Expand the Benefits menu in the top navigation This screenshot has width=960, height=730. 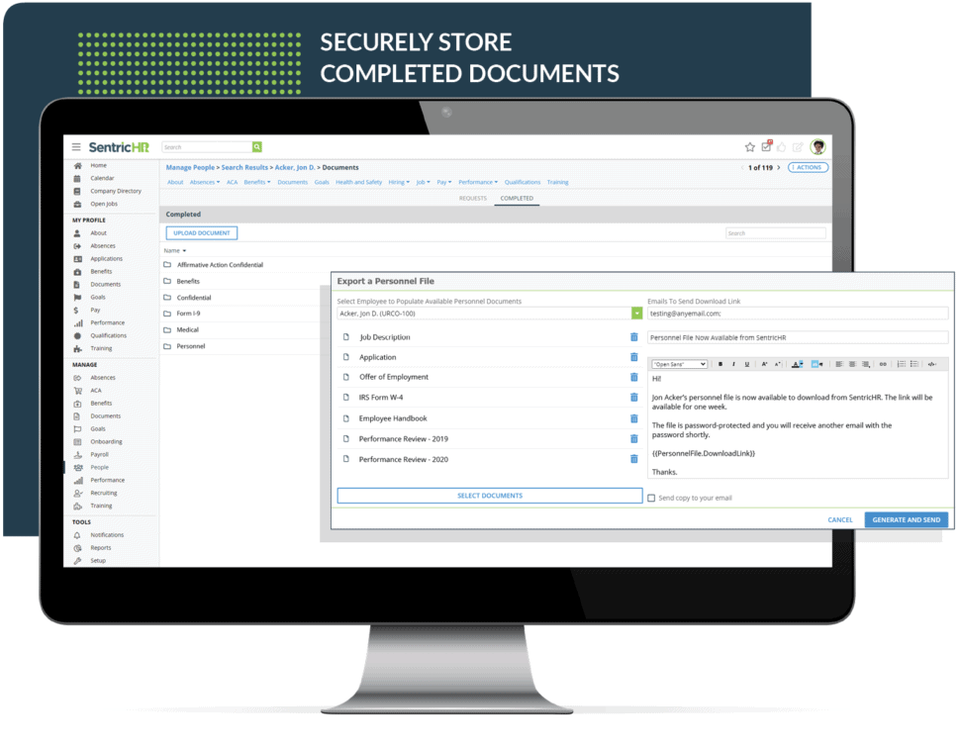(257, 182)
